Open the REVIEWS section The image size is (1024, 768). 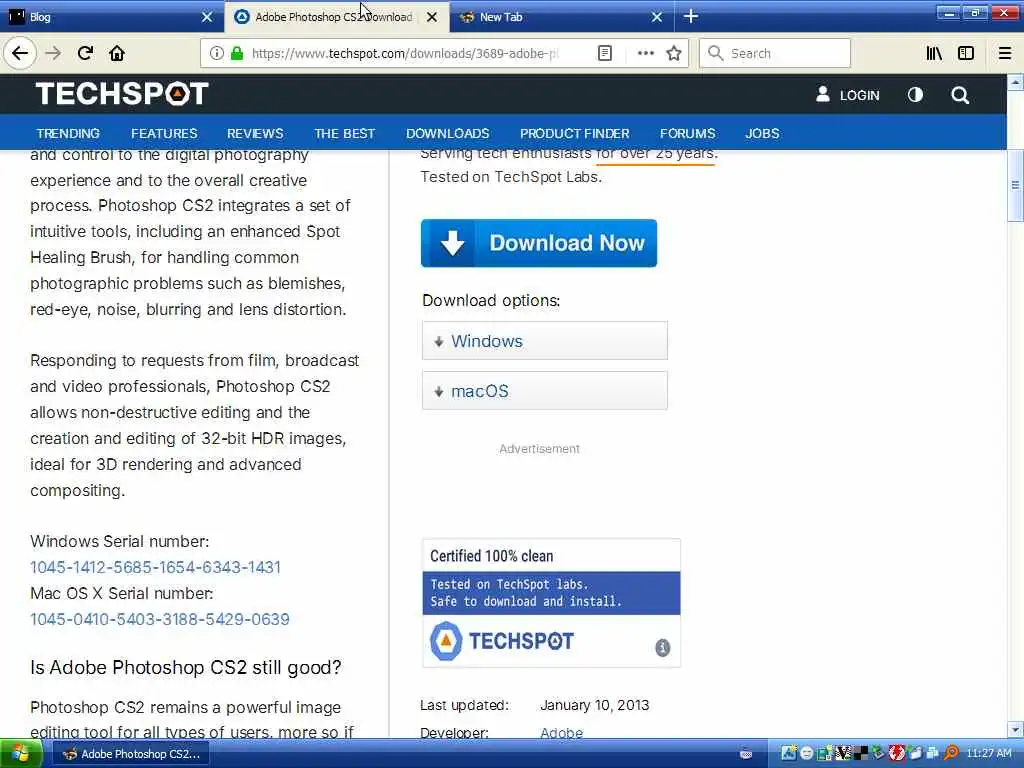[x=255, y=133]
